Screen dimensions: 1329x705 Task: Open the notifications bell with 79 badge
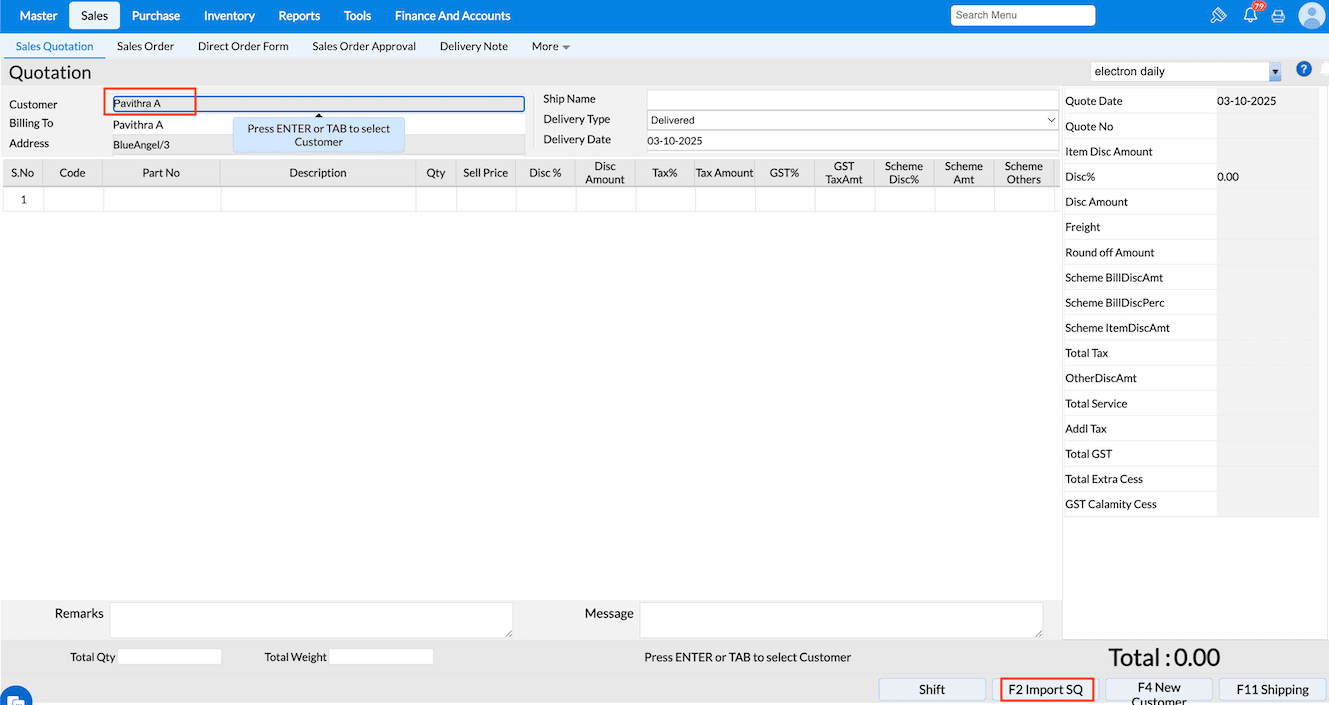click(1250, 15)
